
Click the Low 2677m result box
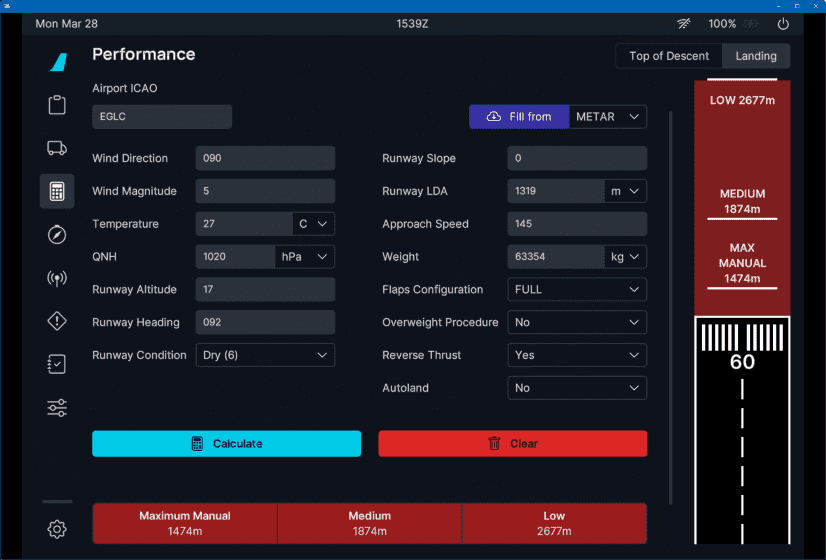554,523
